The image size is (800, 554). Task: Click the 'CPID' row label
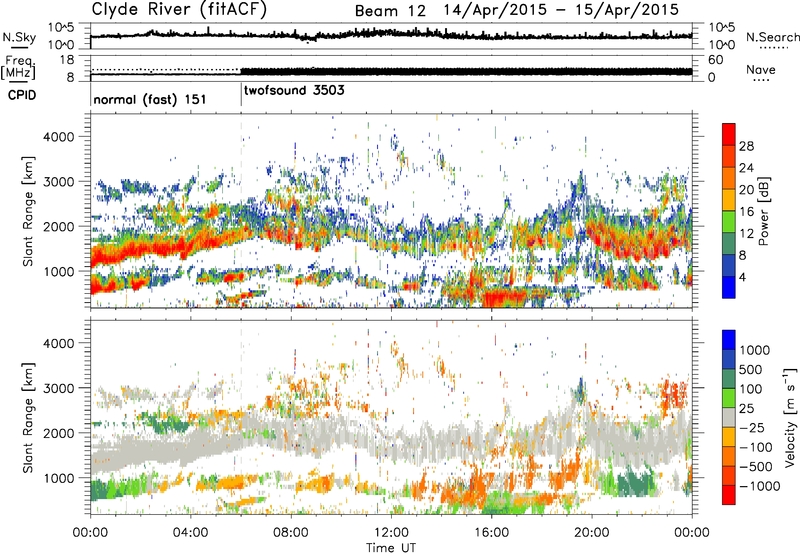point(22,95)
